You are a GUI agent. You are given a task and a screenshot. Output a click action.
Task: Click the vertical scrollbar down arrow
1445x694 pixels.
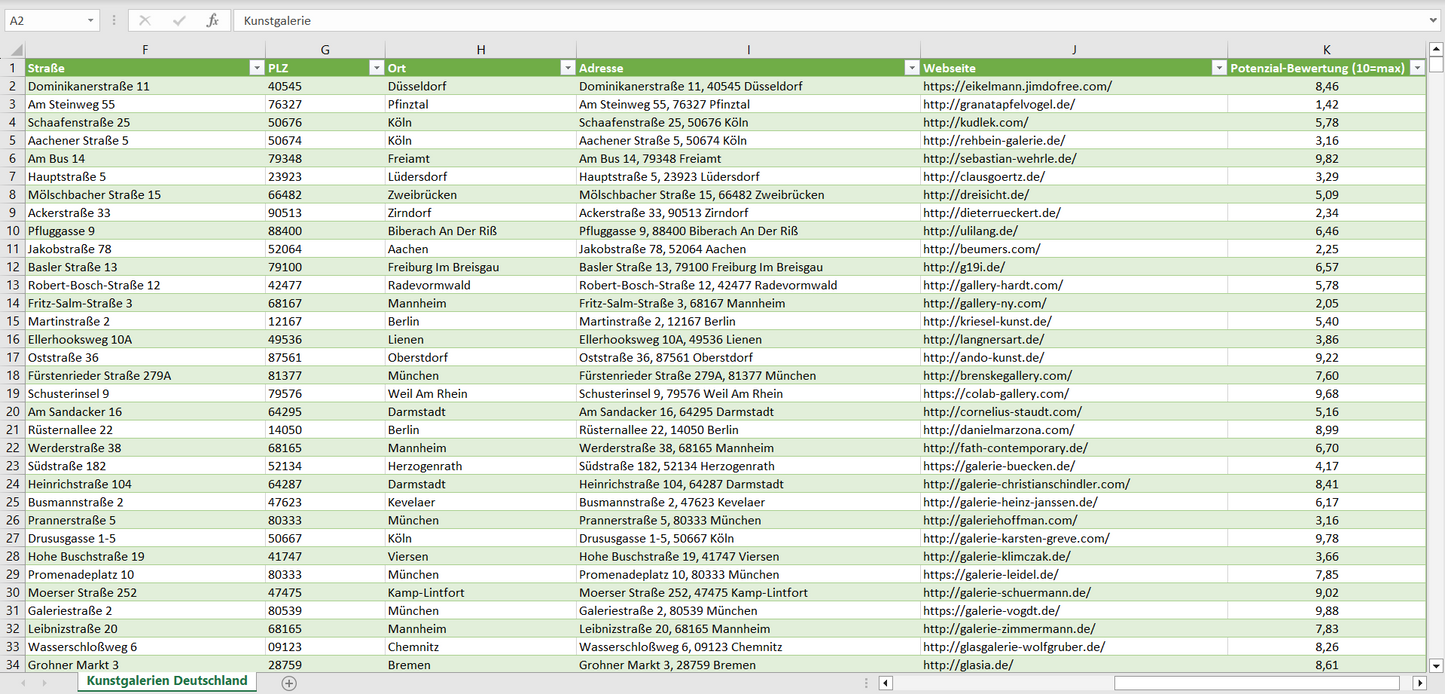(x=1436, y=665)
